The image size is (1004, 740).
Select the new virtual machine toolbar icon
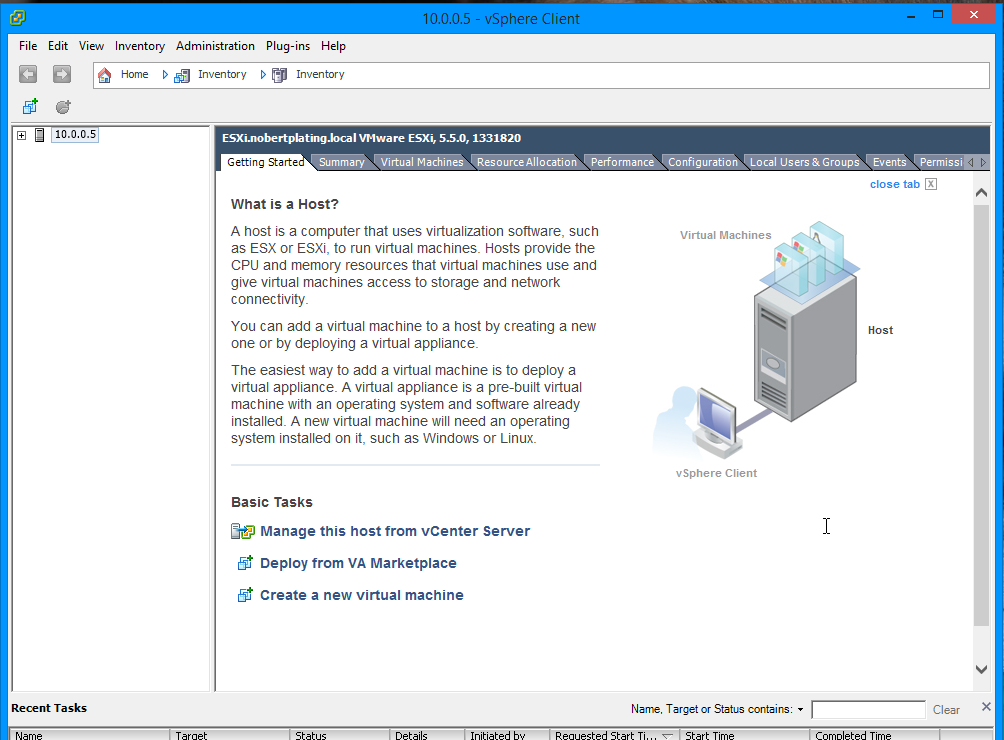tap(28, 106)
